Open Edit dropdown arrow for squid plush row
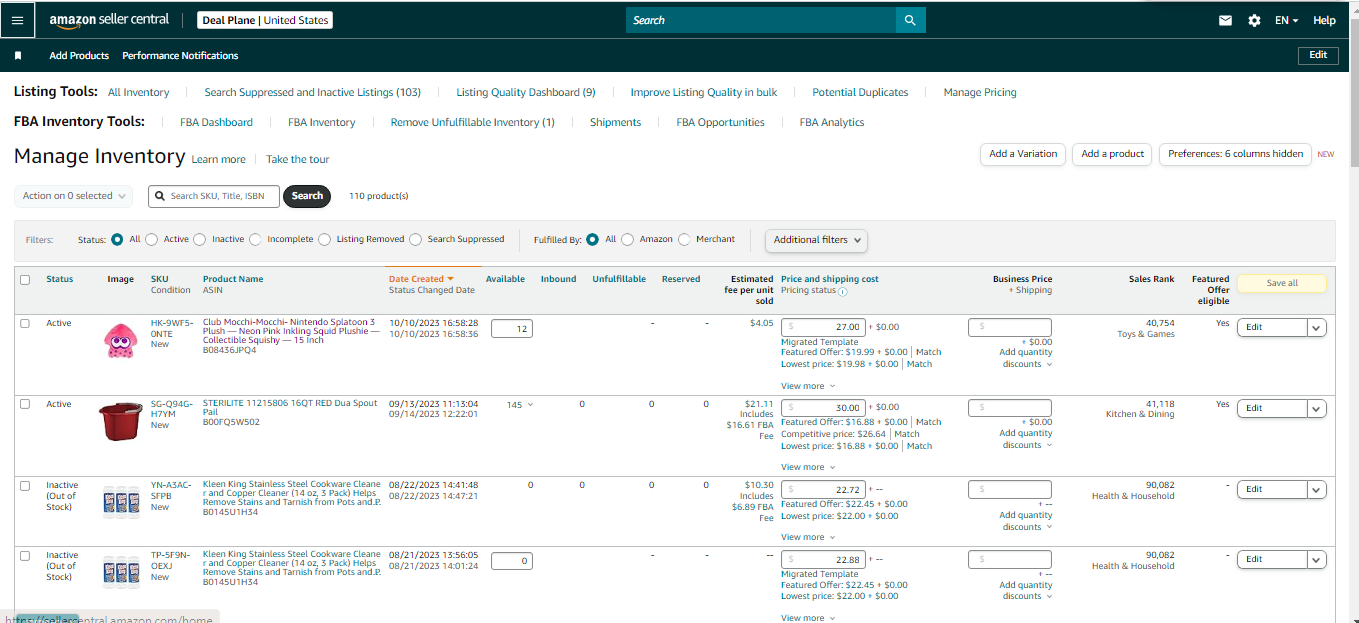 [1317, 327]
